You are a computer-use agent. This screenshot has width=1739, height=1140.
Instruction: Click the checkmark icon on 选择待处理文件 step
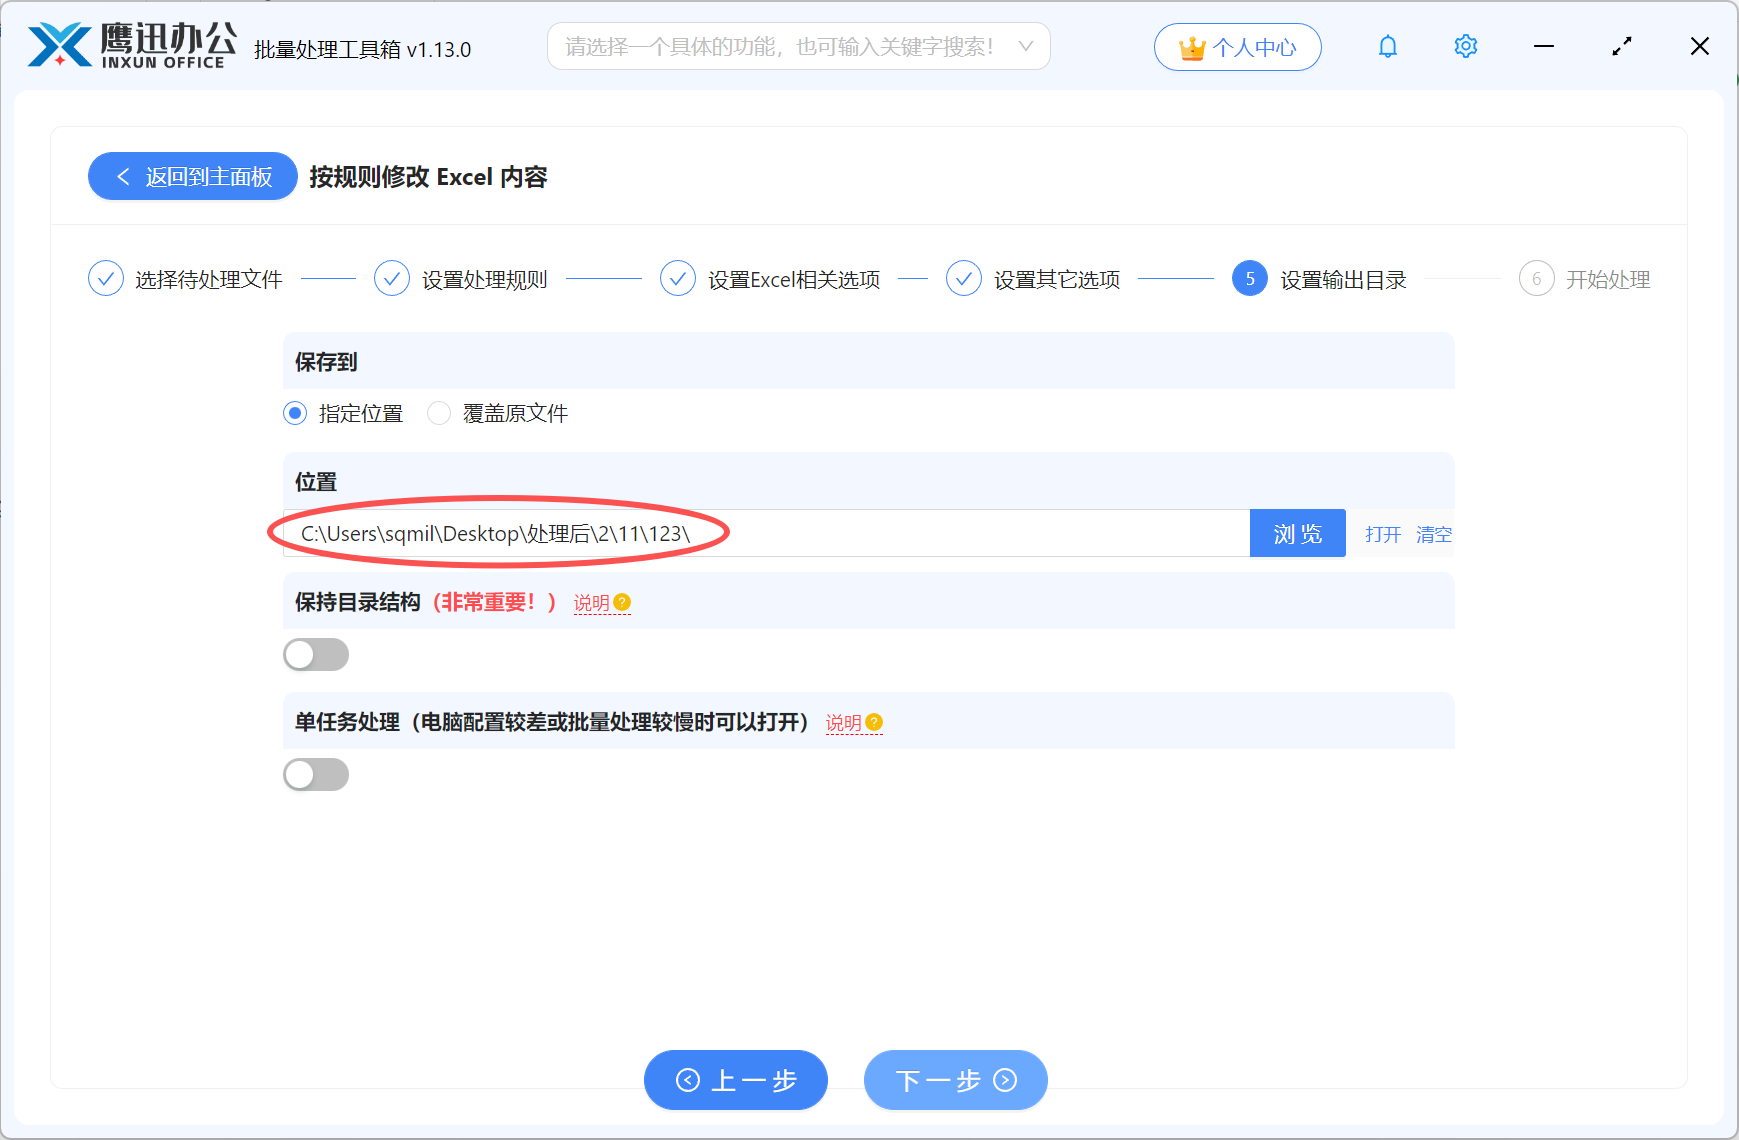point(106,278)
